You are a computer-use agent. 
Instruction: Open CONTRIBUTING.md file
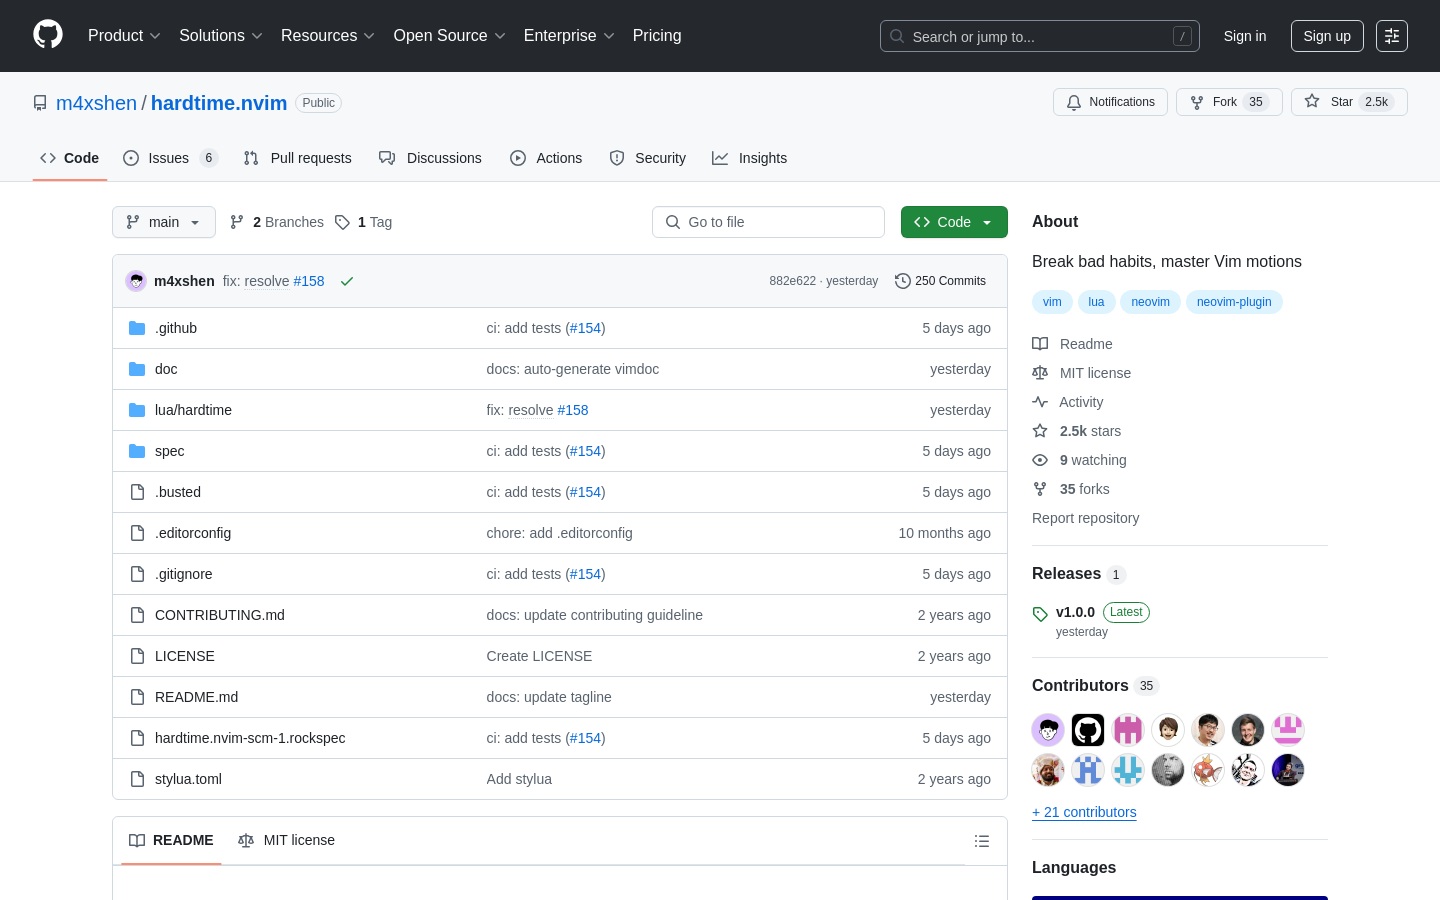coord(220,615)
